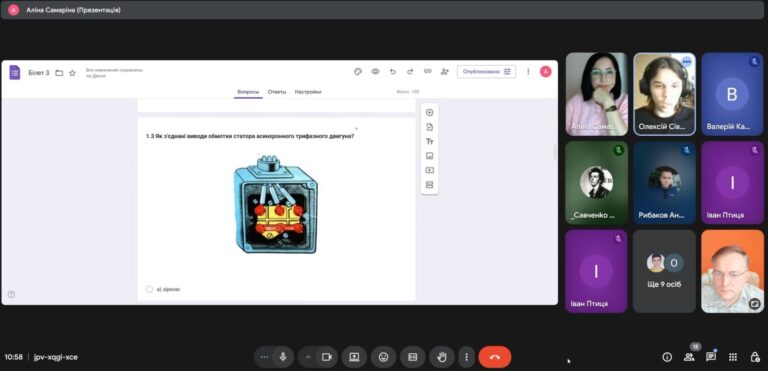Send a reaction emoji

pyautogui.click(x=384, y=357)
